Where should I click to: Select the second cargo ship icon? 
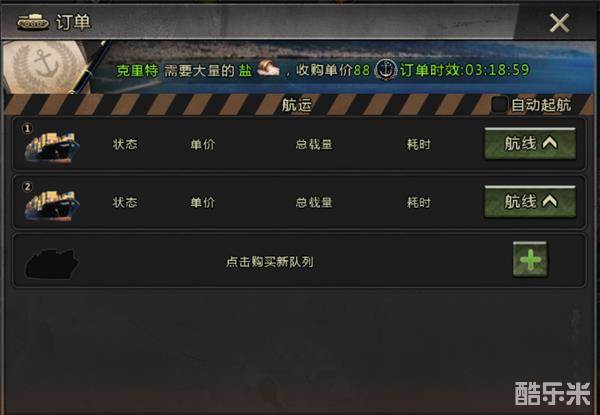[52, 206]
